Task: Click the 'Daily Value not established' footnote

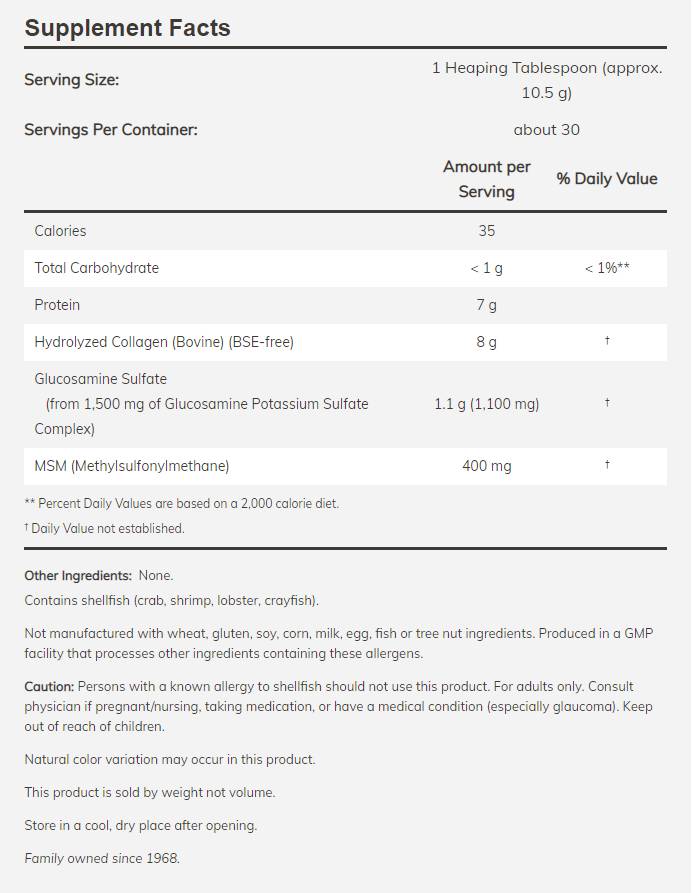Action: 107,528
